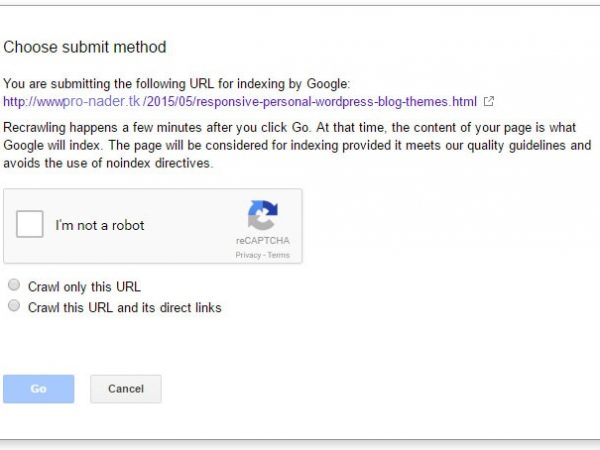The height and width of the screenshot is (450, 600).
Task: Click the "I'm not a robot" label text
Action: [100, 226]
